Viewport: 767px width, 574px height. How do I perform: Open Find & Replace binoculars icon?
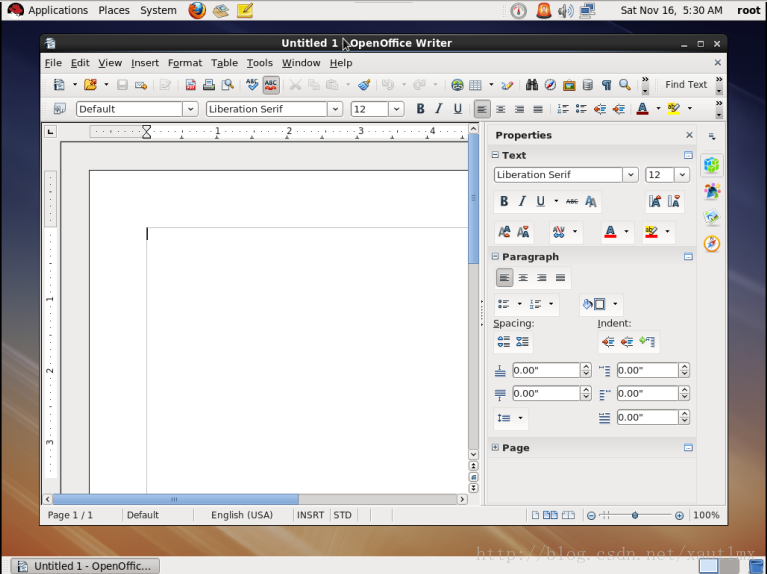532,85
